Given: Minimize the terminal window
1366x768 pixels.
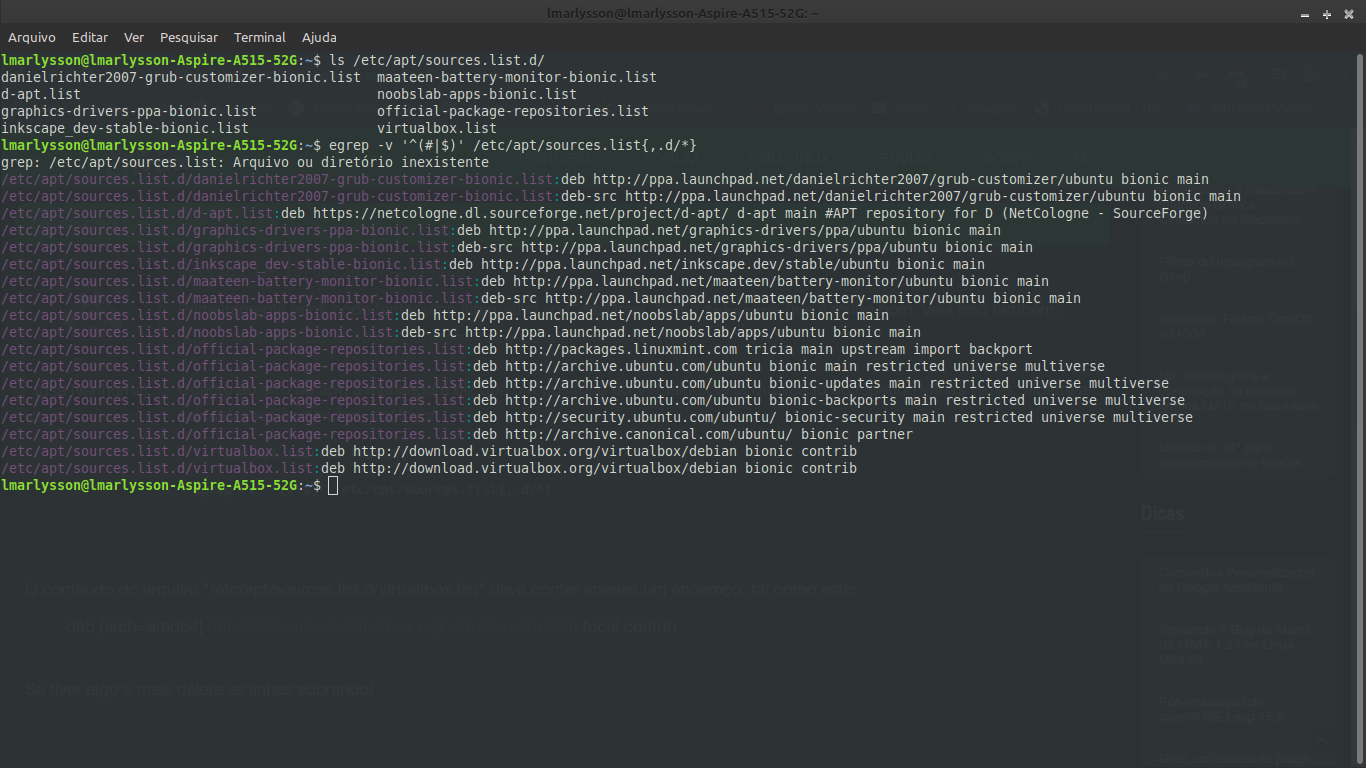Looking at the screenshot, I should (x=1307, y=14).
